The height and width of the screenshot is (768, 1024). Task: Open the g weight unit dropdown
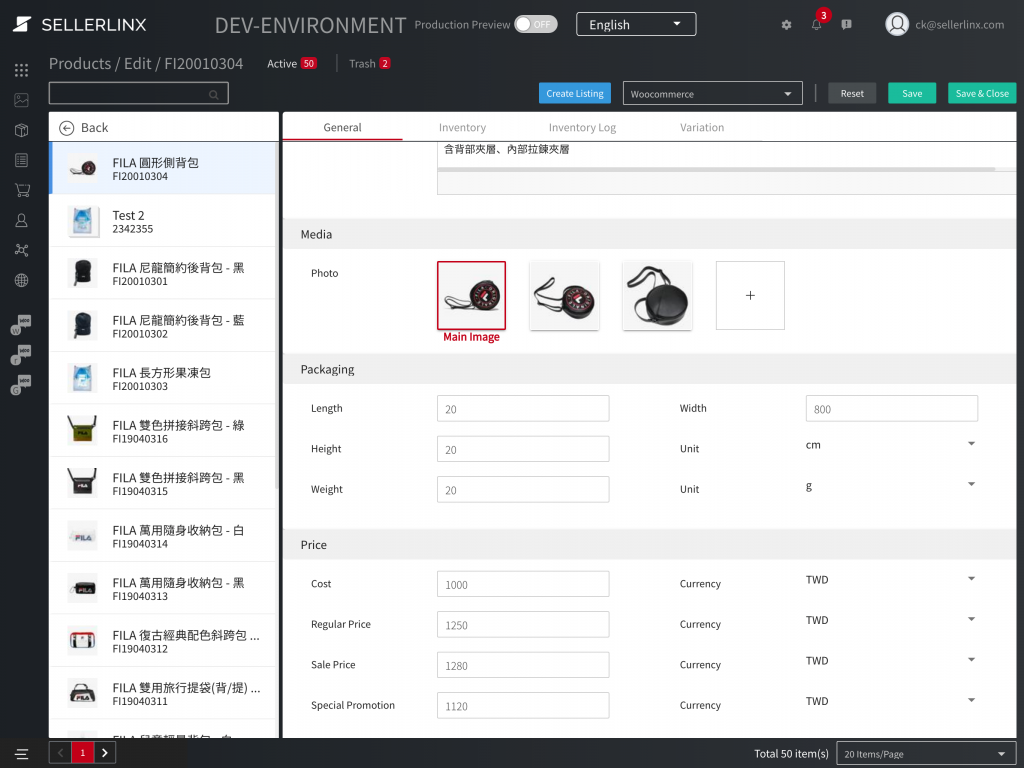(891, 485)
